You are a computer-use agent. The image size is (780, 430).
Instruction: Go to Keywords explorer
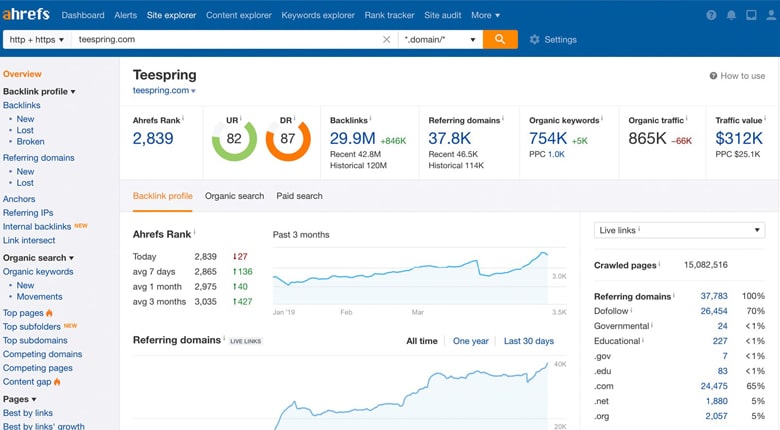(318, 15)
